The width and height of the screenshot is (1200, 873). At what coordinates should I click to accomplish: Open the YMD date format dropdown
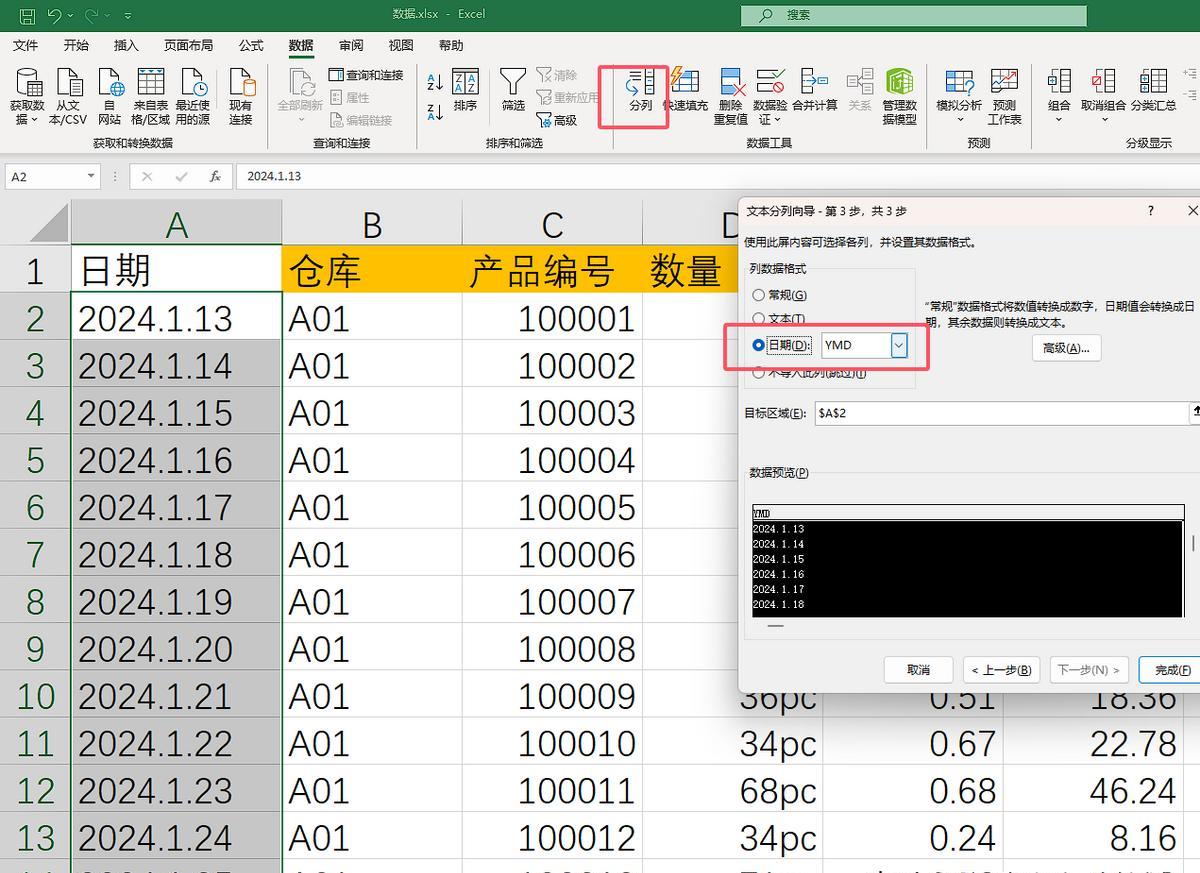(x=899, y=345)
